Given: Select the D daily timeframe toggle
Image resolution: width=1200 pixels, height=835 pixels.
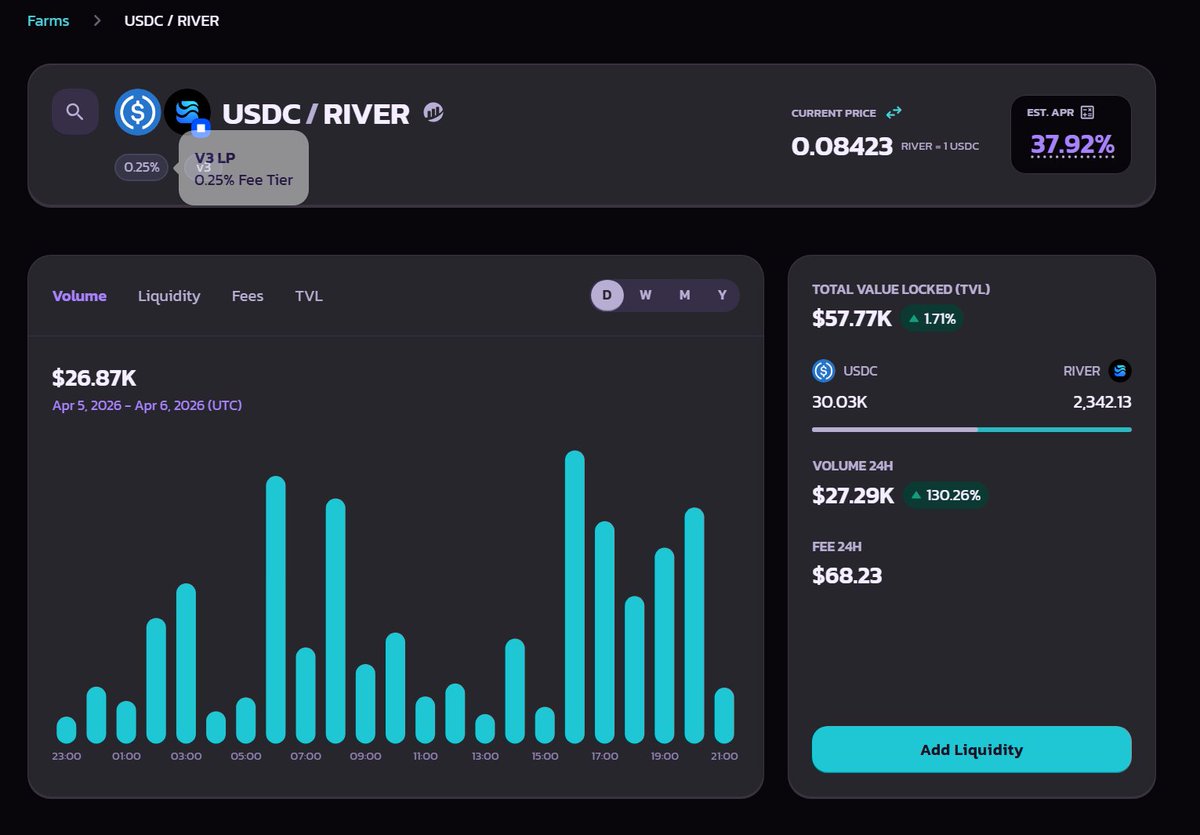Looking at the screenshot, I should coord(607,295).
